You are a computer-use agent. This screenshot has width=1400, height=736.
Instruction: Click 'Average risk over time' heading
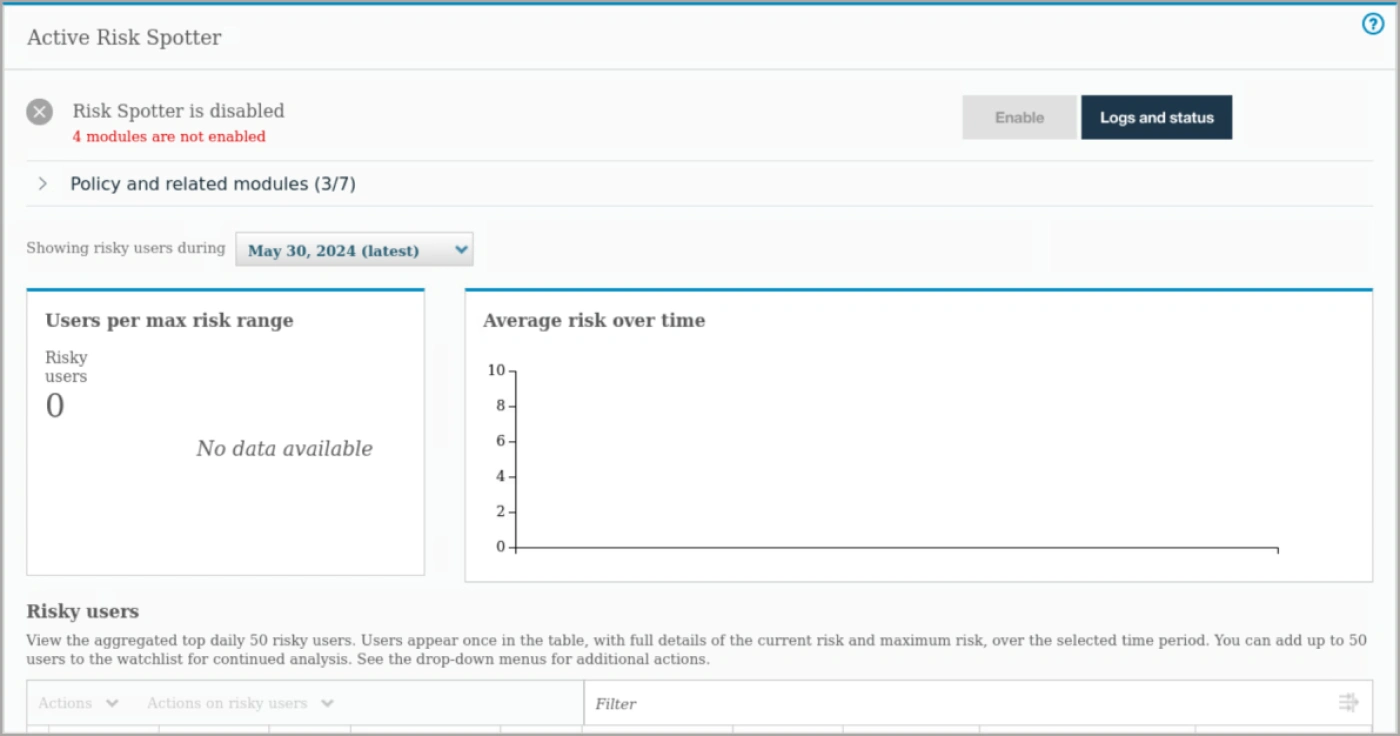594,321
